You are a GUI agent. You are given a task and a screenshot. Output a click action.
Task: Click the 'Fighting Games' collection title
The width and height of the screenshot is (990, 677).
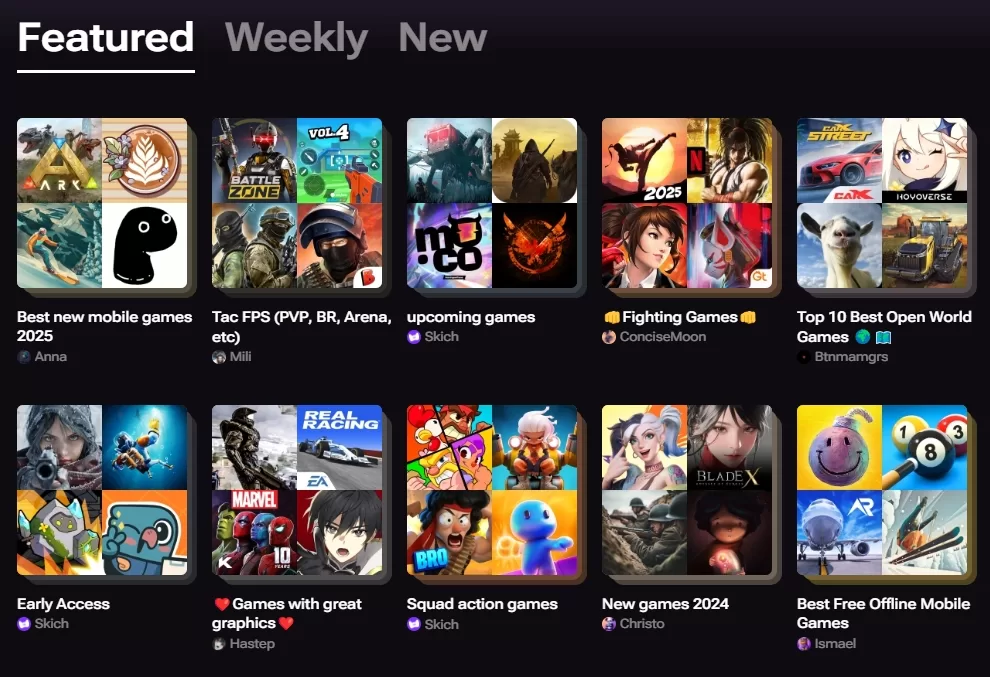[680, 317]
